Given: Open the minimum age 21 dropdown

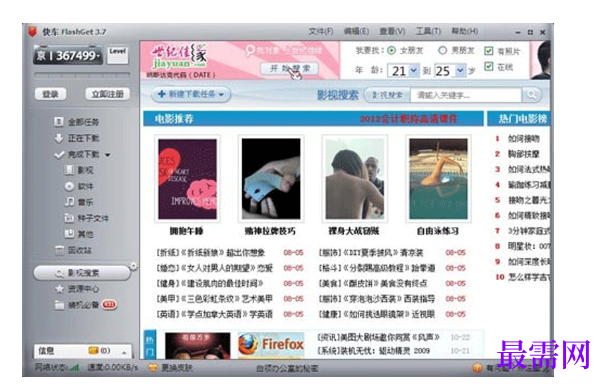Looking at the screenshot, I should 413,71.
